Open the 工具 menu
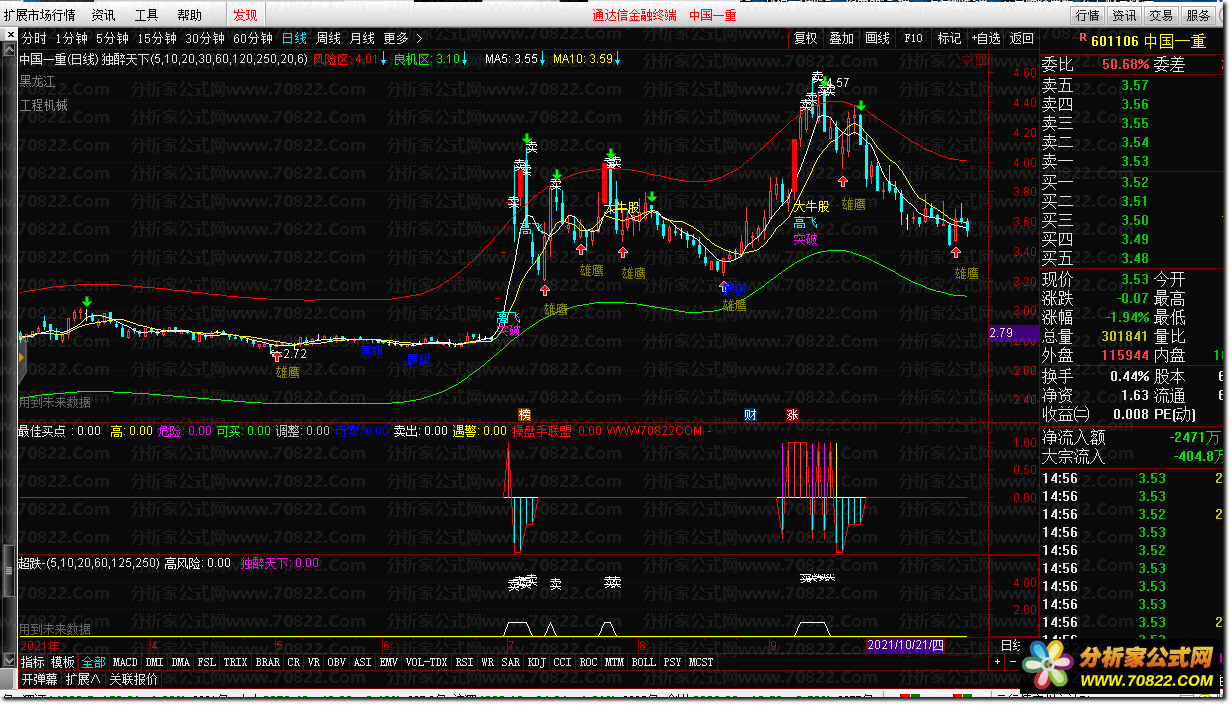This screenshot has width=1232, height=705. [x=146, y=15]
